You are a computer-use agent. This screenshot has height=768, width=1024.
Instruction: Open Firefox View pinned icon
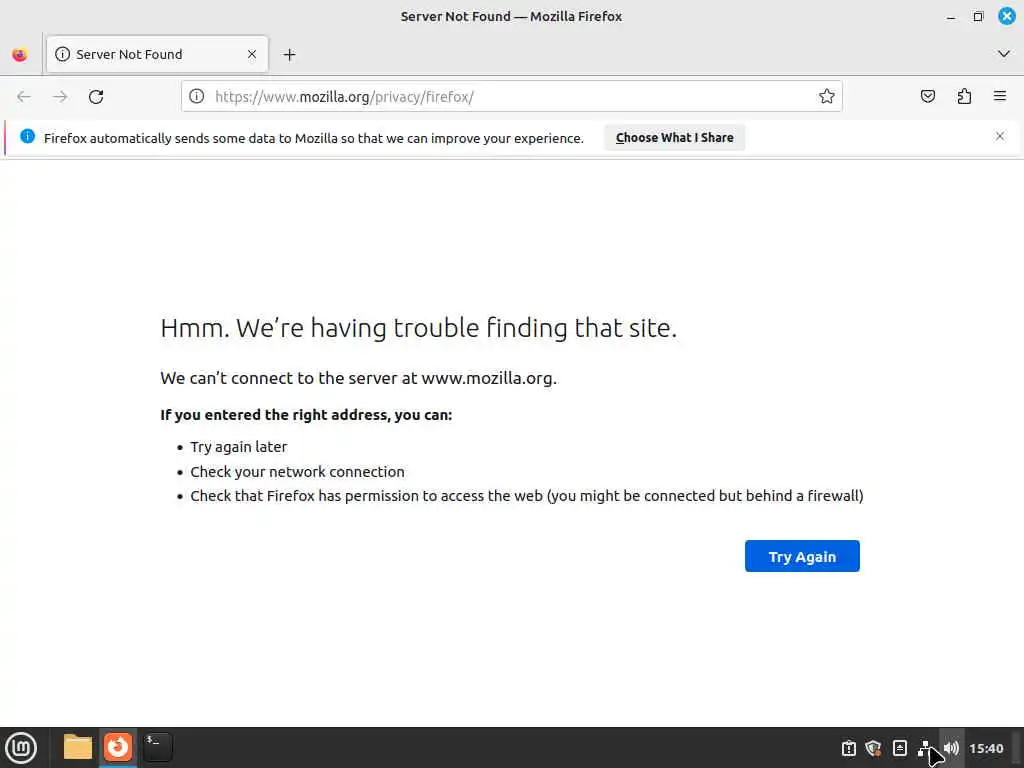point(20,55)
